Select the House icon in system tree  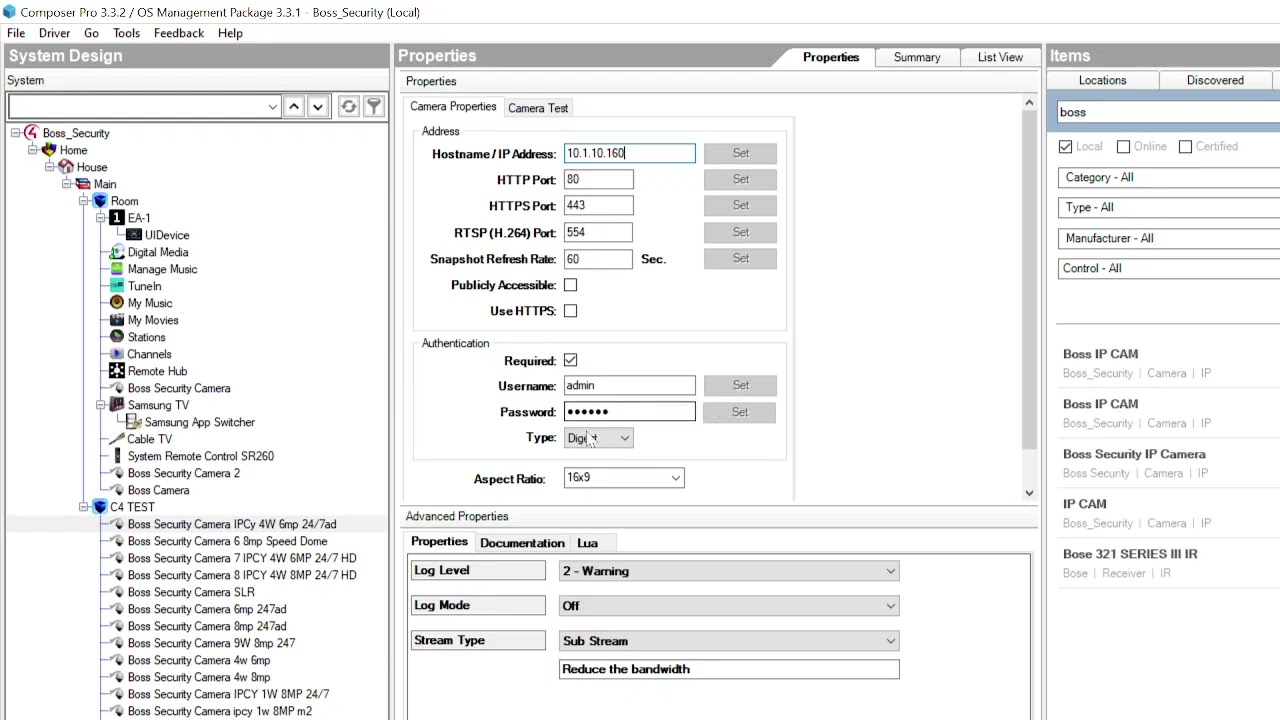(x=65, y=167)
